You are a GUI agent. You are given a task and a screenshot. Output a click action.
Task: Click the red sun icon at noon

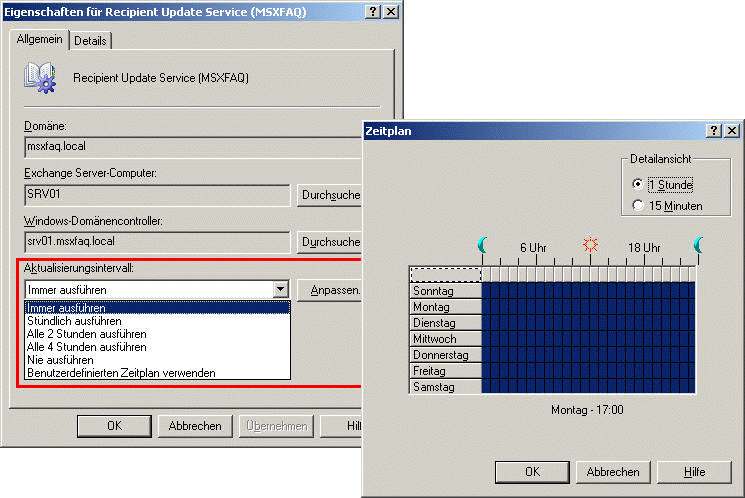click(x=590, y=244)
